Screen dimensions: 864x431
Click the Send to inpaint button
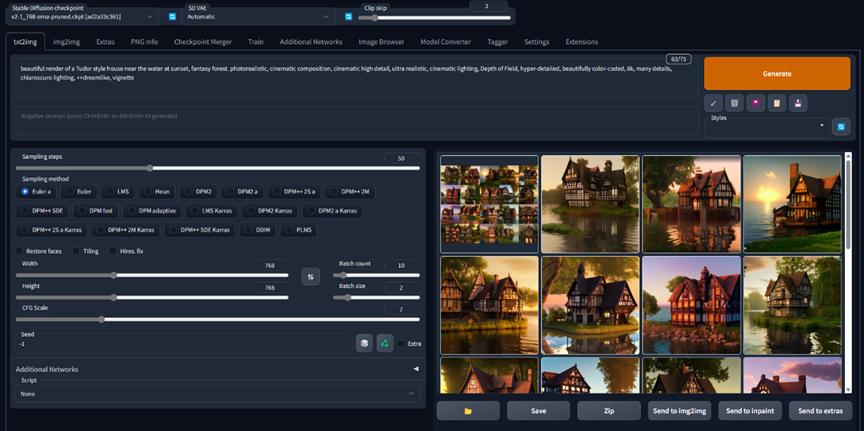point(749,411)
